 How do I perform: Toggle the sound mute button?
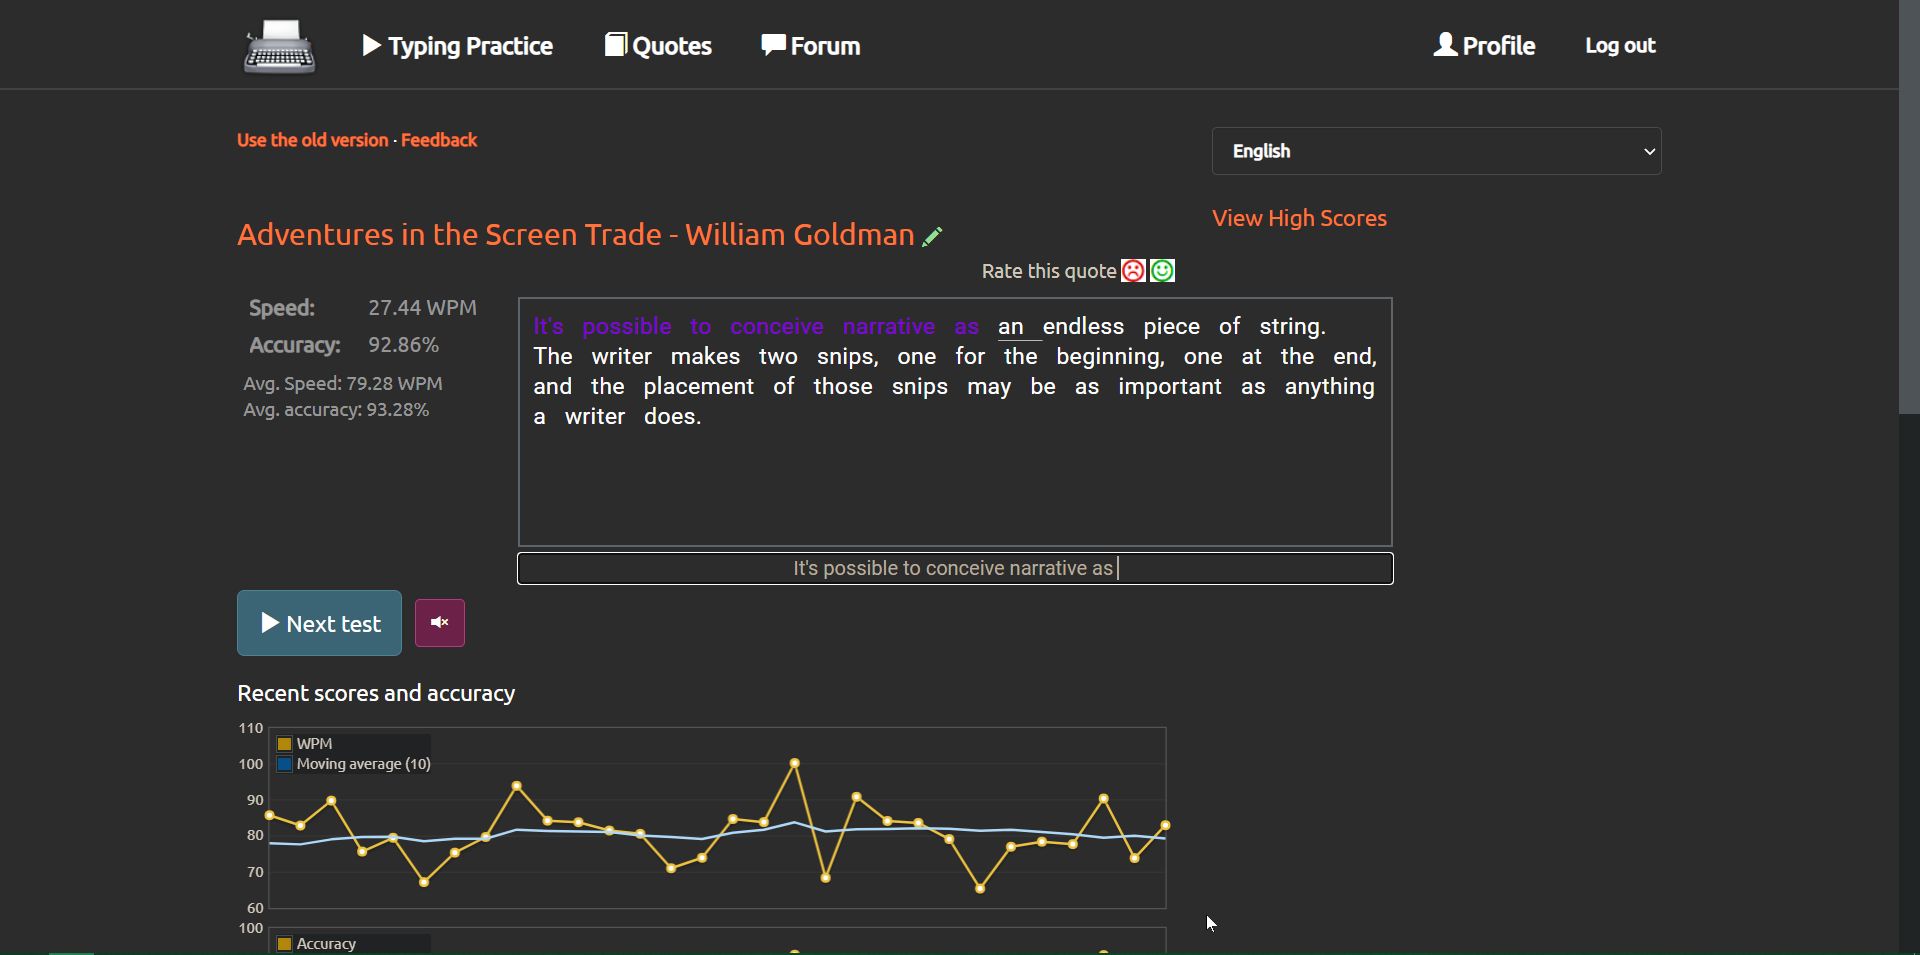(440, 623)
